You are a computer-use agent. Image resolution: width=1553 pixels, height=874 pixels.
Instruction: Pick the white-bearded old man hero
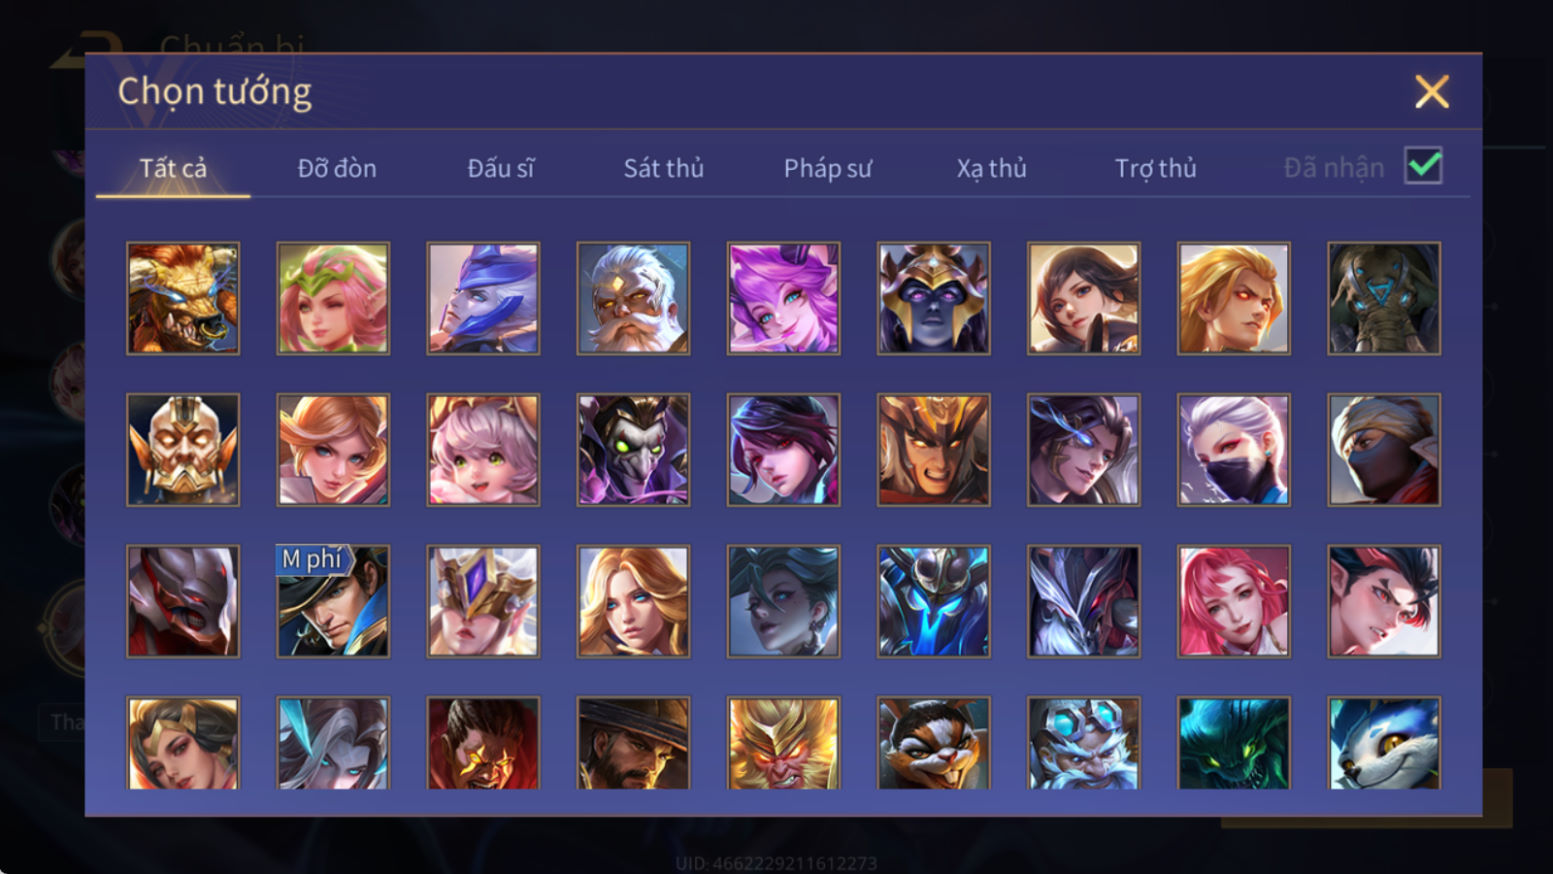[x=633, y=298]
